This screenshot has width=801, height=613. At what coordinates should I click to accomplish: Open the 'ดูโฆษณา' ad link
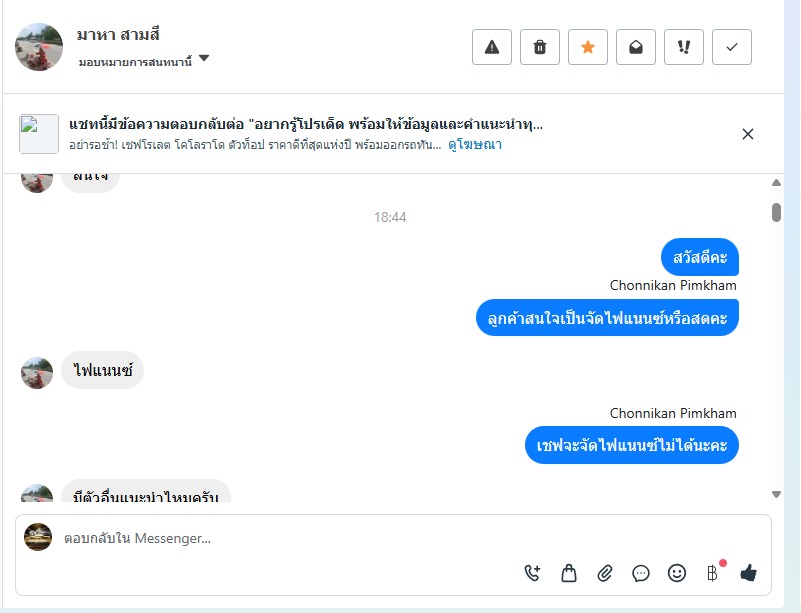coord(475,145)
